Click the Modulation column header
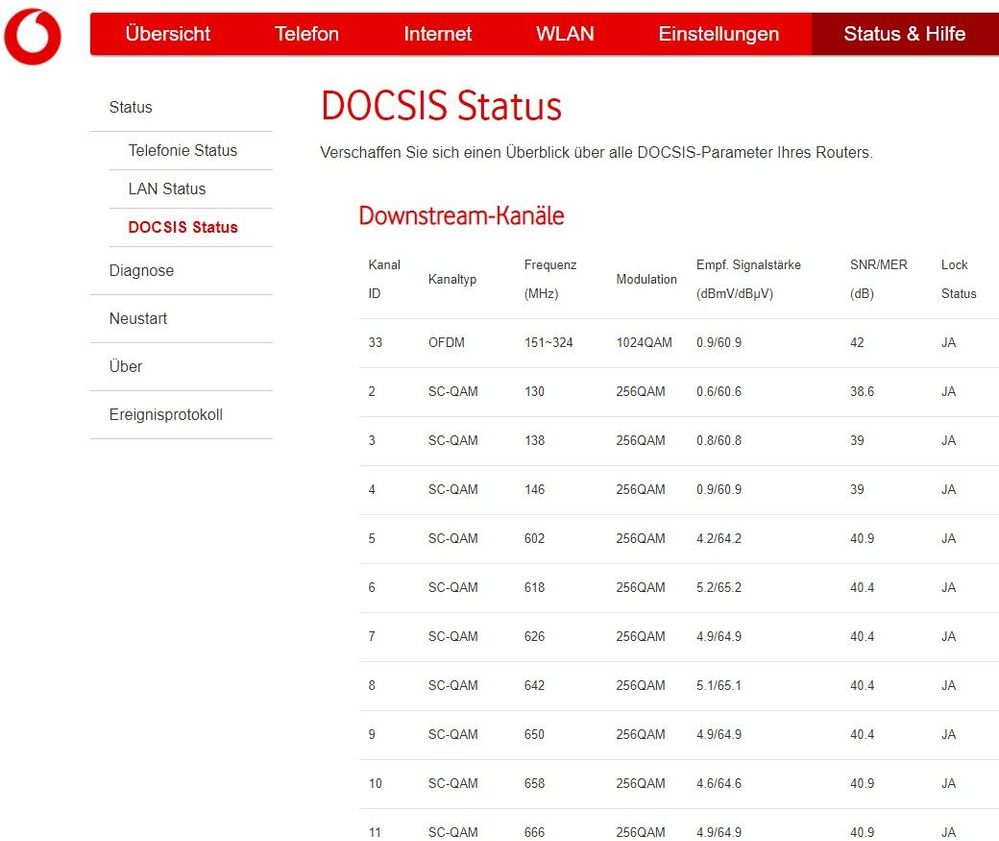 tap(646, 279)
